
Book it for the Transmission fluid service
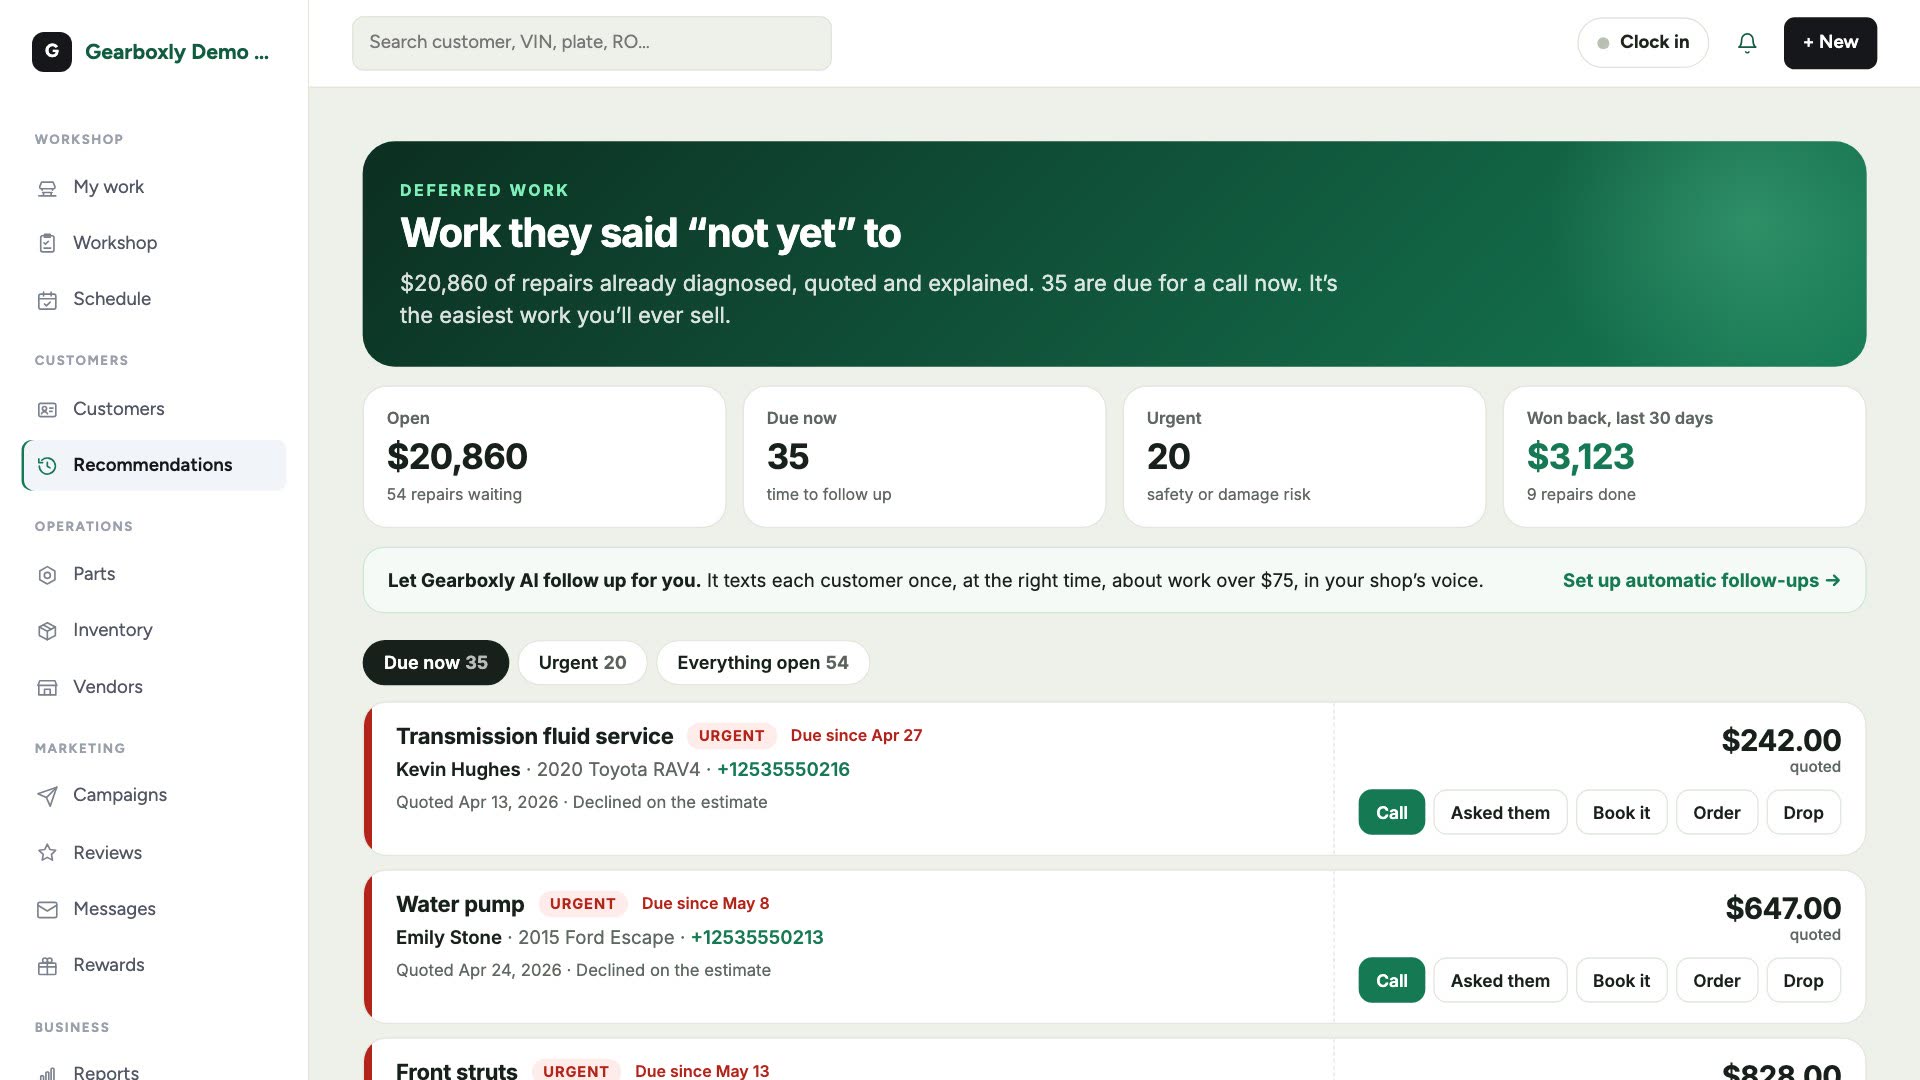tap(1621, 813)
